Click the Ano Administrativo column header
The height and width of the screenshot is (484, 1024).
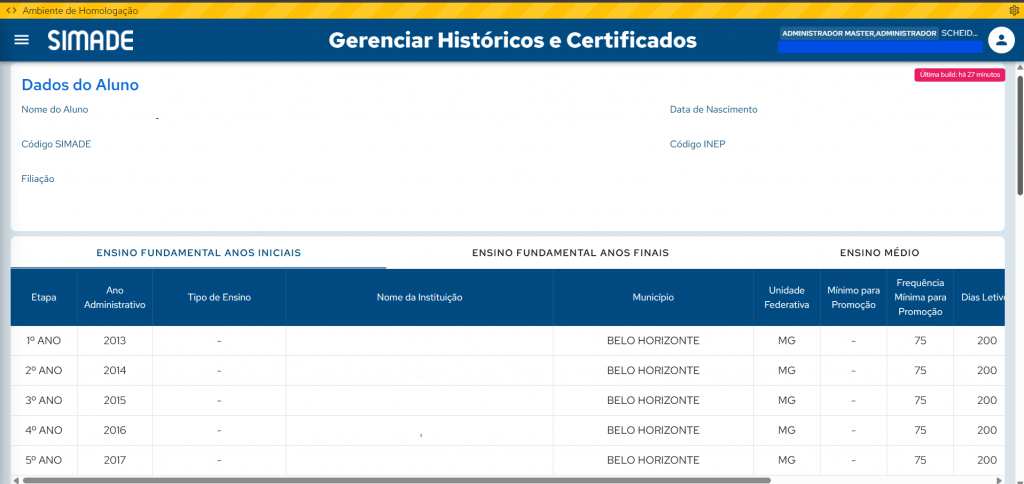(x=115, y=297)
